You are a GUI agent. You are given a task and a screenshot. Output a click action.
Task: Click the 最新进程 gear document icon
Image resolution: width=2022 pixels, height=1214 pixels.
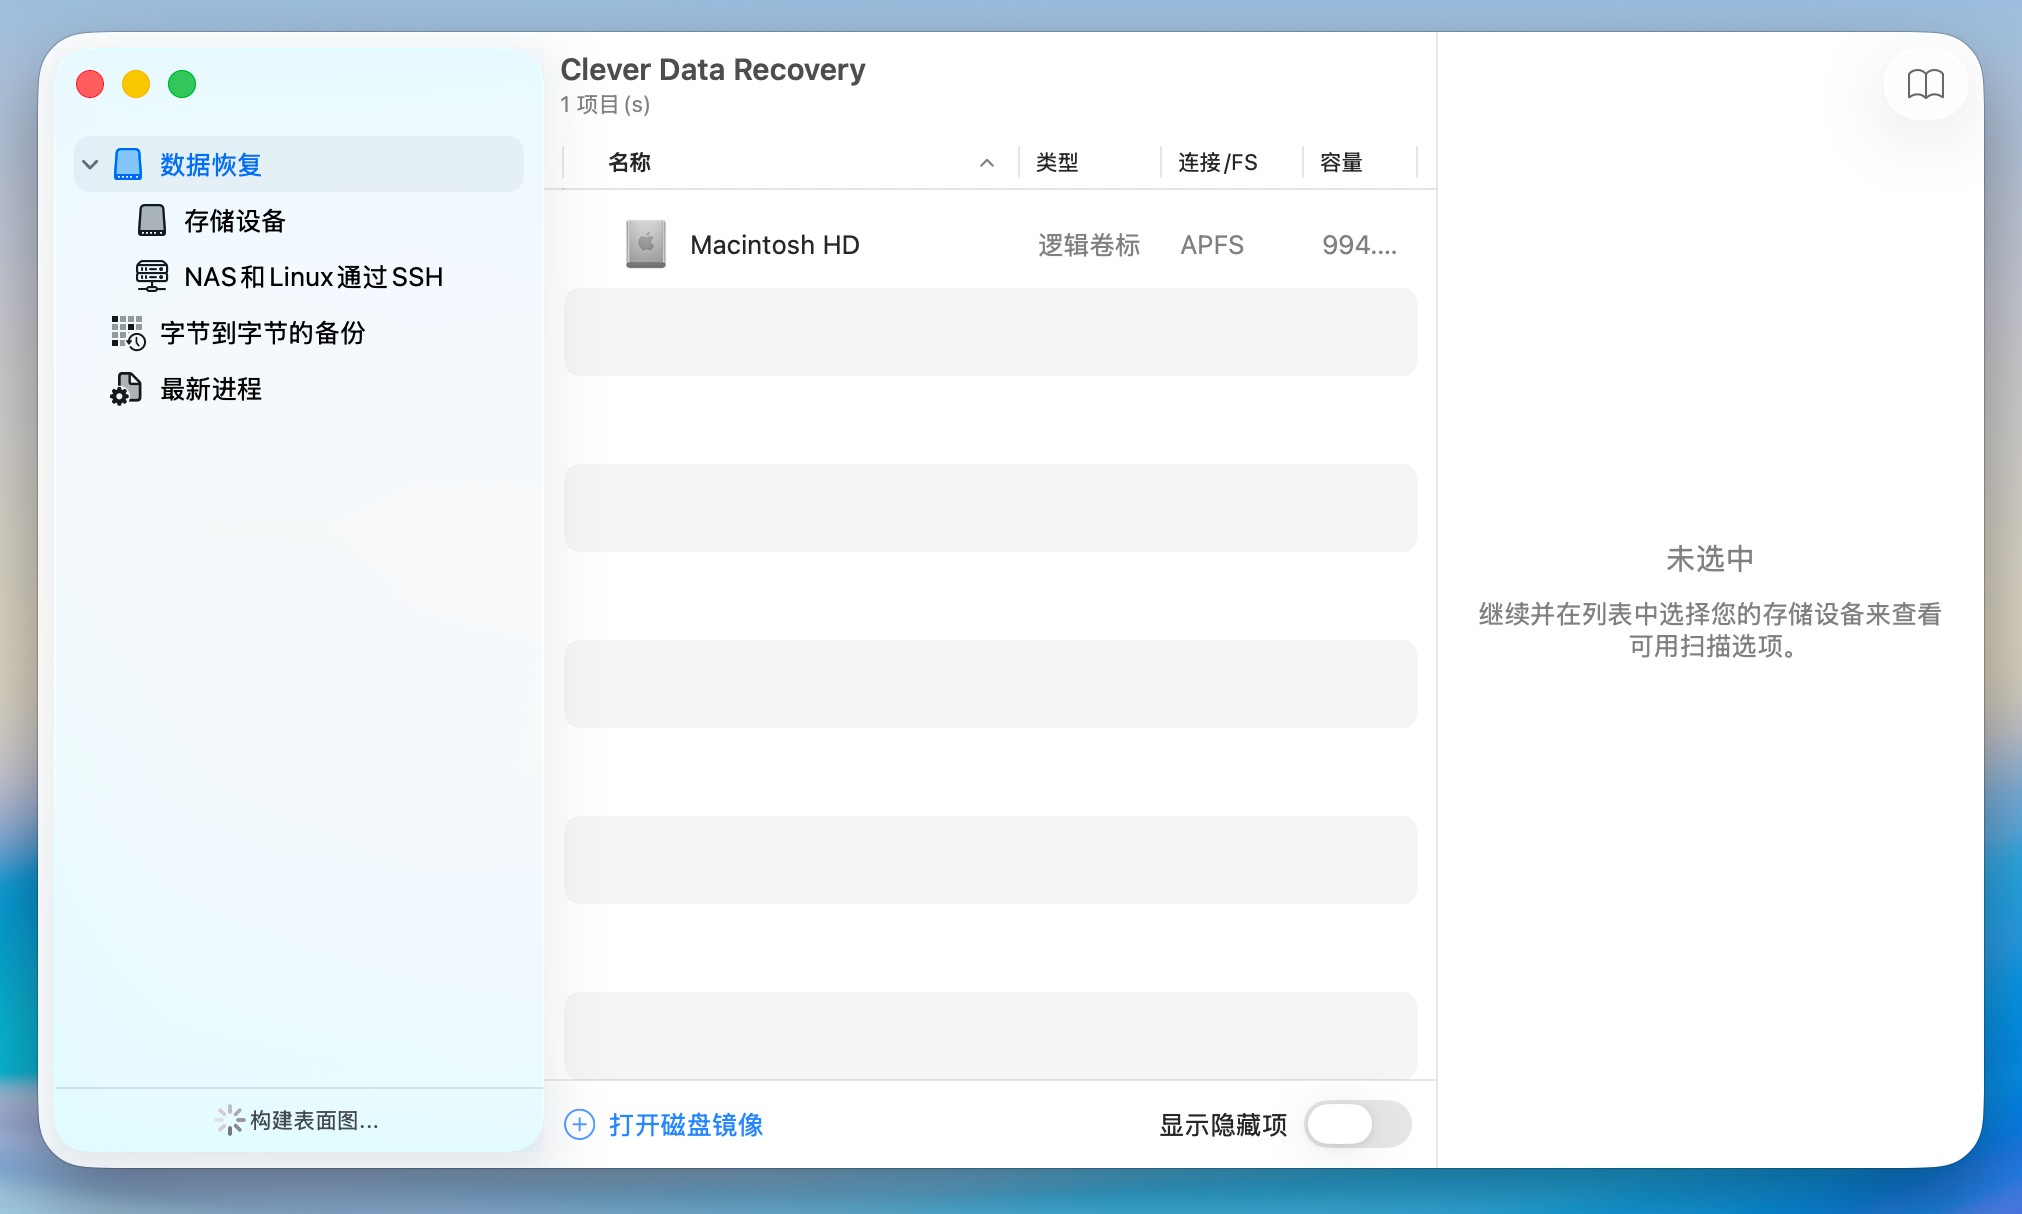[x=126, y=388]
